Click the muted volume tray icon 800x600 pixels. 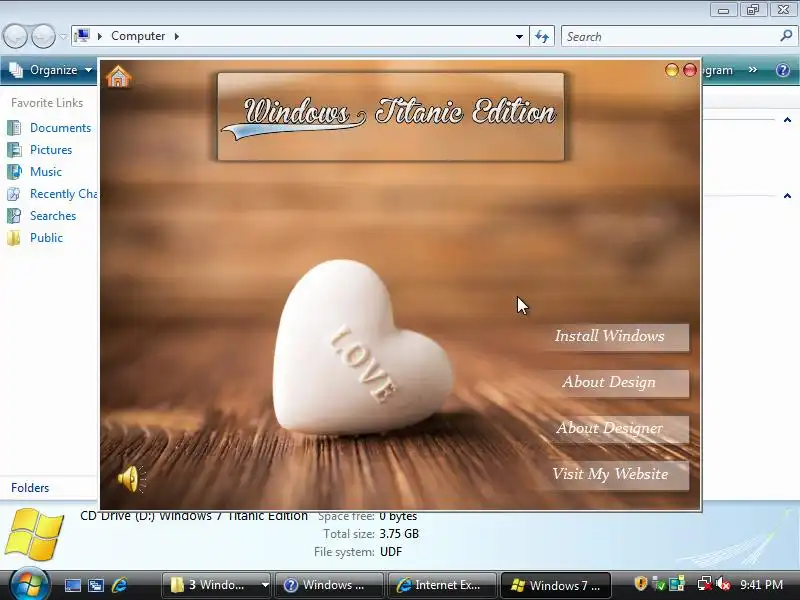tap(723, 584)
